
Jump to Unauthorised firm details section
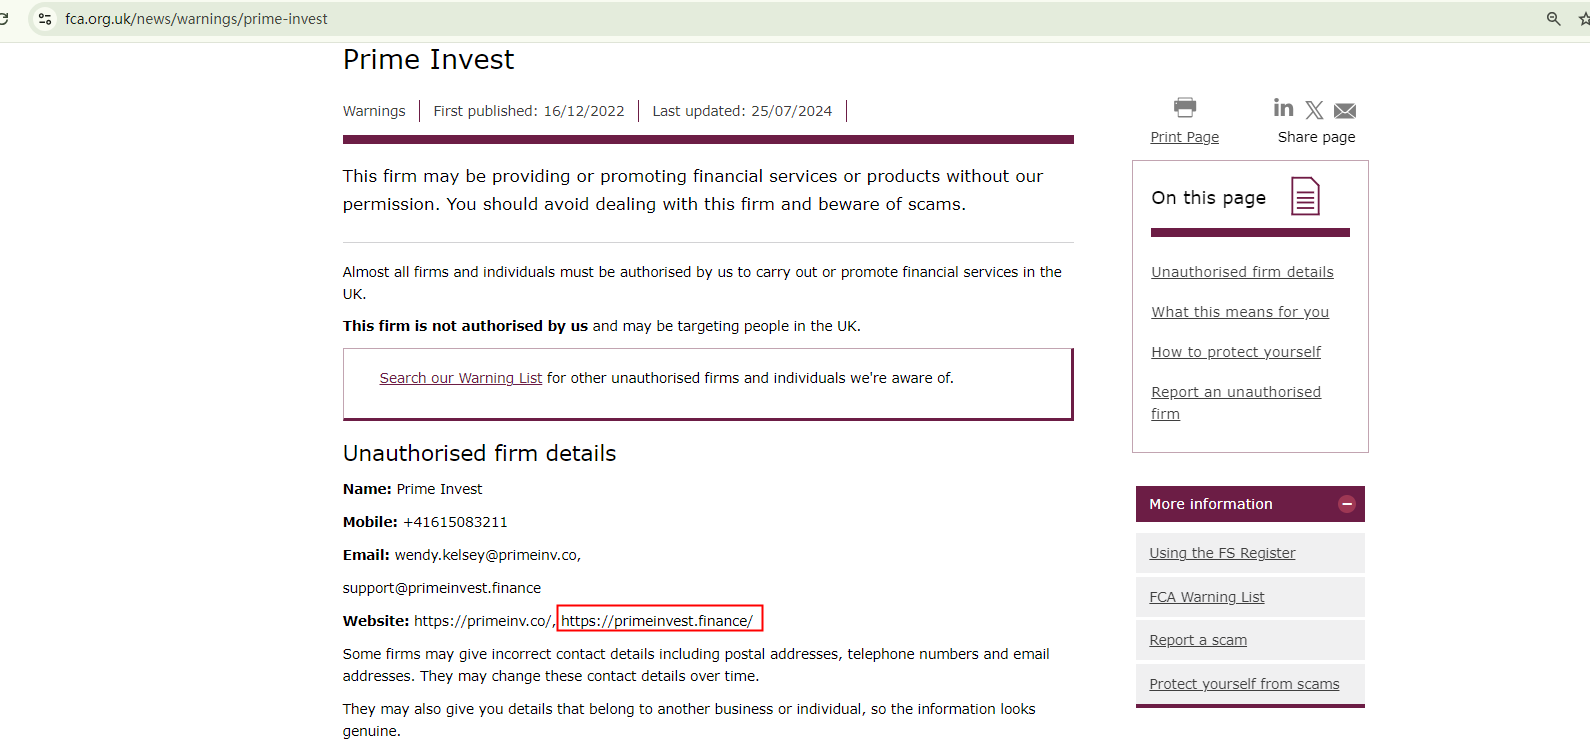point(1242,272)
